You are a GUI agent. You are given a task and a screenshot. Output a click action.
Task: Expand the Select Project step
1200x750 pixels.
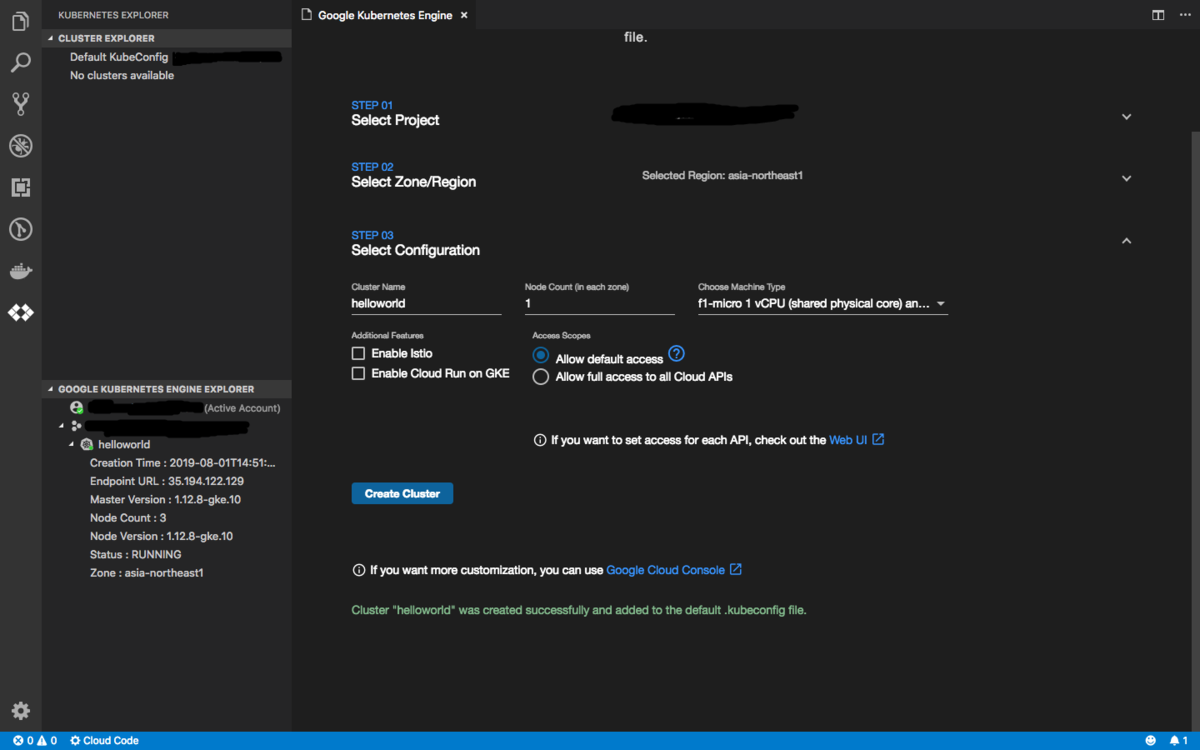point(1126,115)
